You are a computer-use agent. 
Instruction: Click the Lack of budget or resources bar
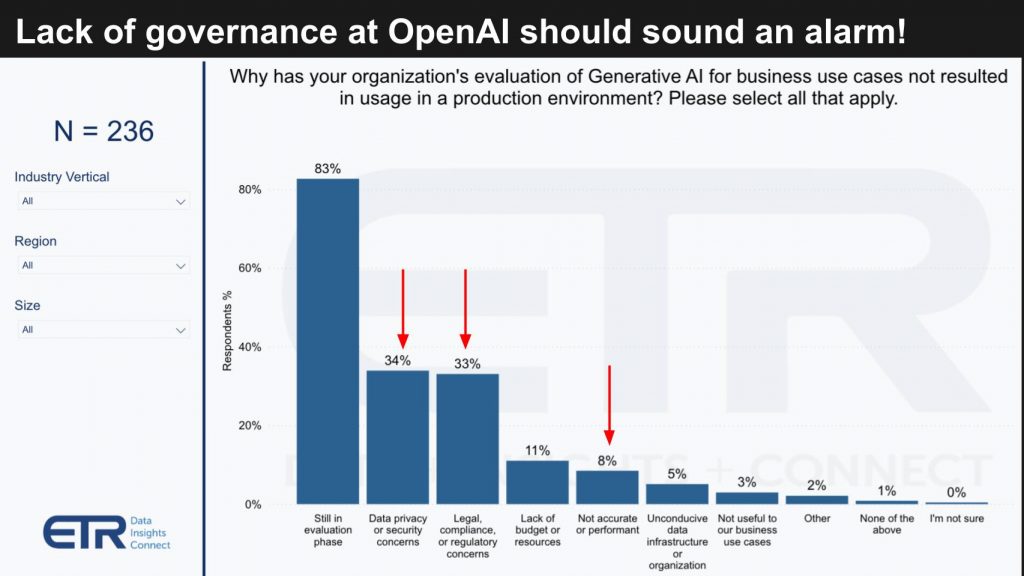click(537, 480)
